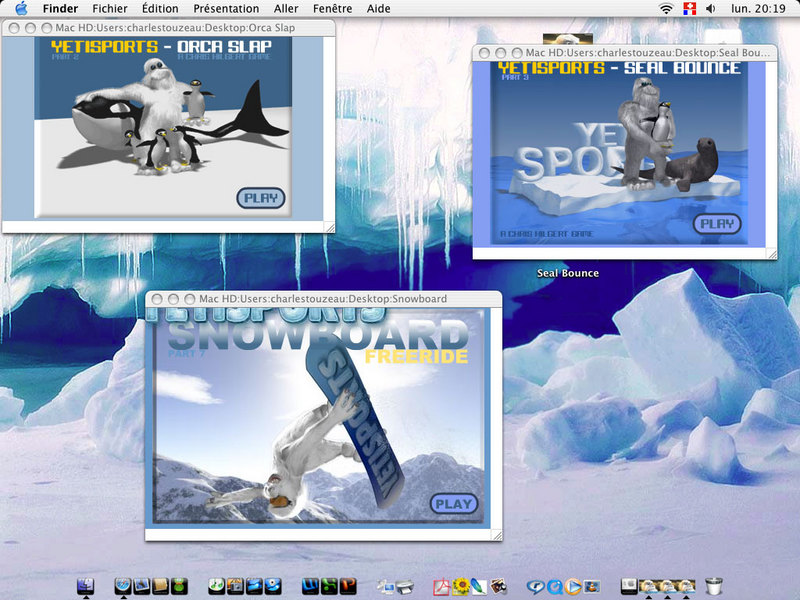Click the volume speaker icon

click(x=711, y=9)
